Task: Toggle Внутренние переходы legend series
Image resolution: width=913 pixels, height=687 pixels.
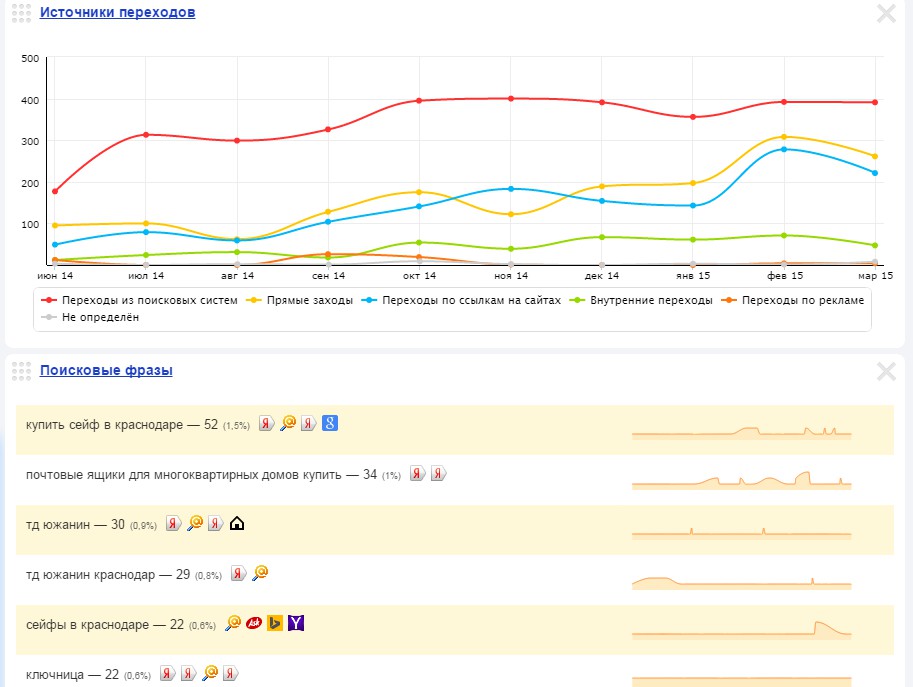Action: (x=640, y=300)
